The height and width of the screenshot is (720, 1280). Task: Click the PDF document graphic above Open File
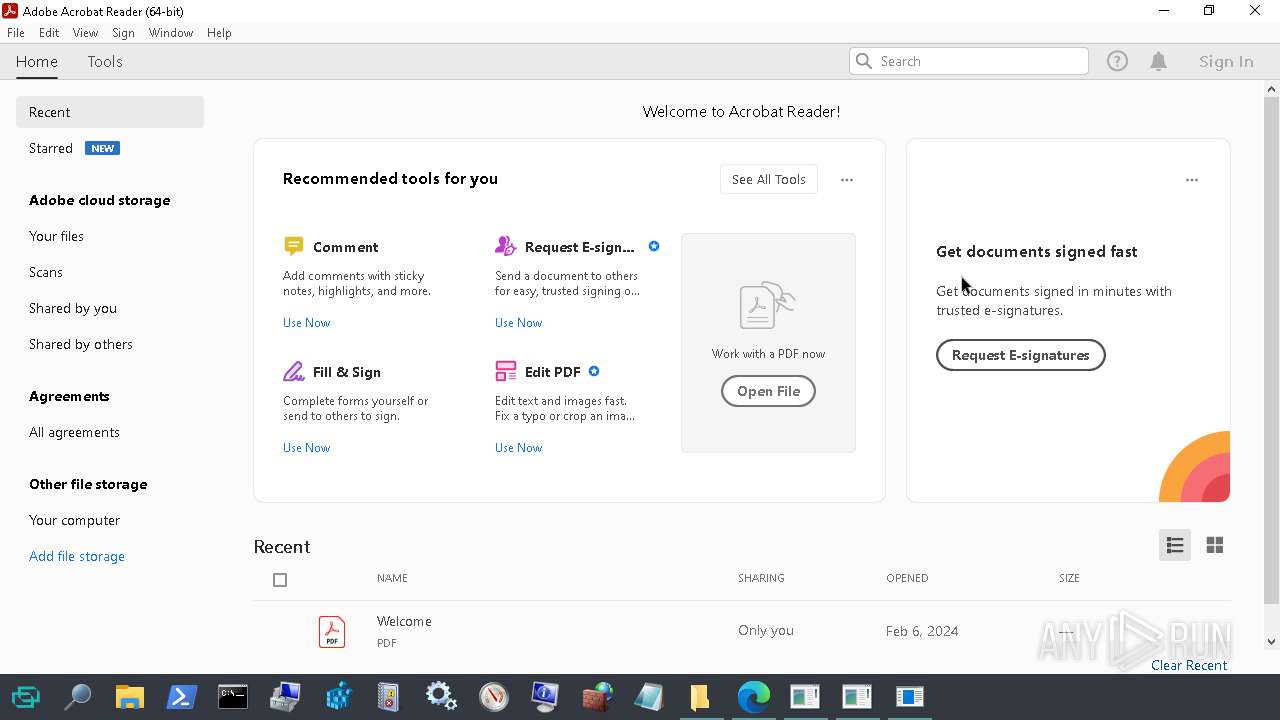point(767,305)
